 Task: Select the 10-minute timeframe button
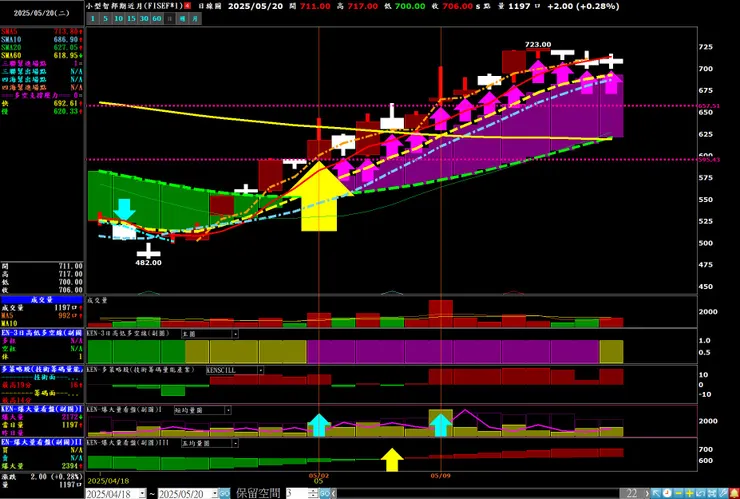pyautogui.click(x=119, y=18)
